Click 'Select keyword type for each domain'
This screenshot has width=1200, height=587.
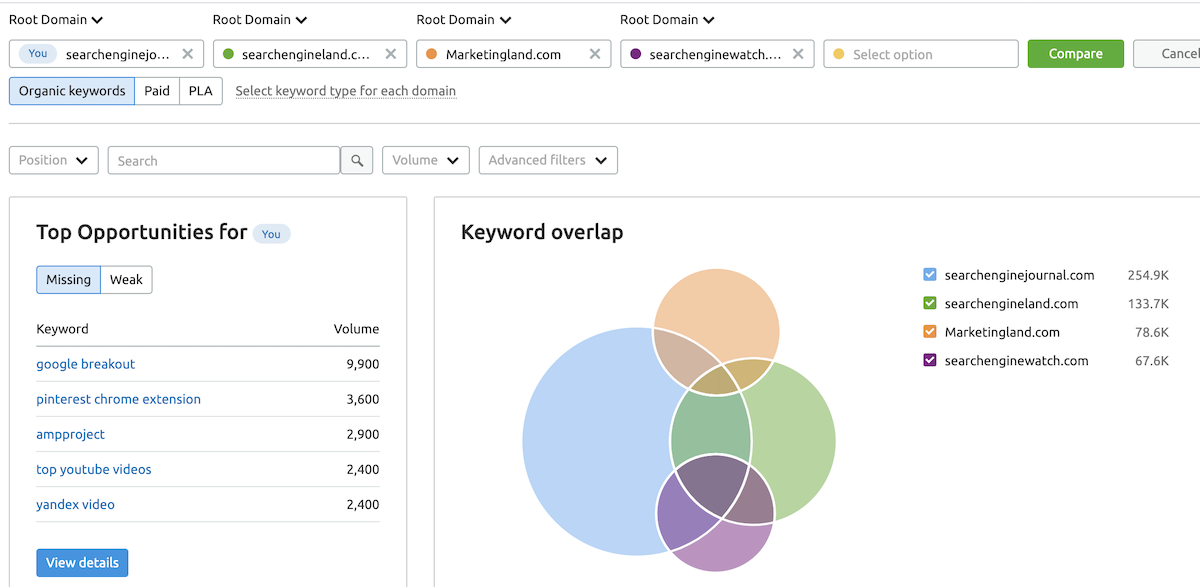345,90
